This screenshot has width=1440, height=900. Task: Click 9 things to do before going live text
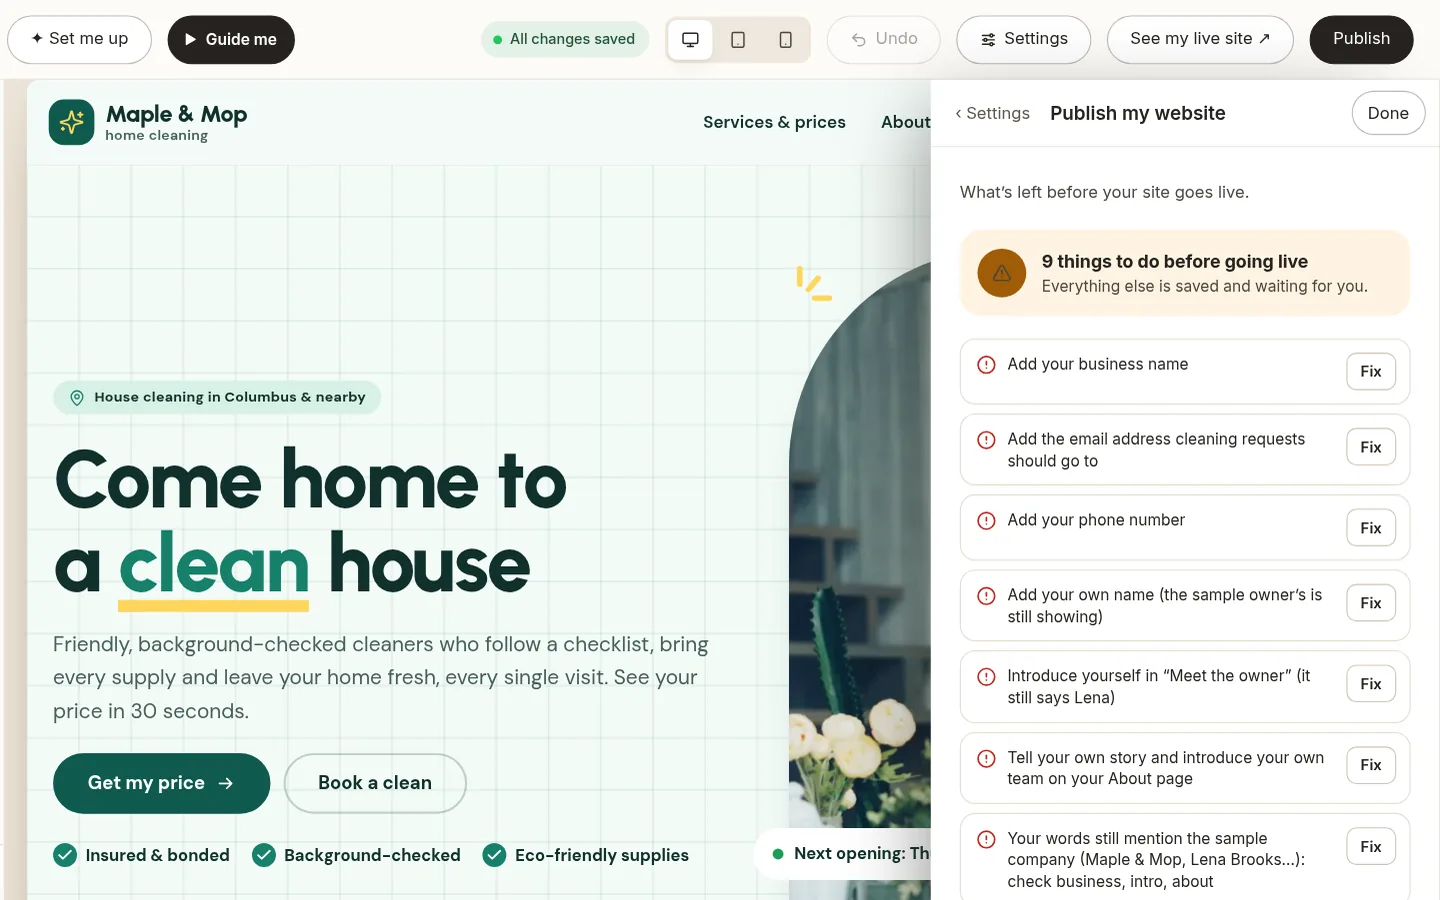1175,261
